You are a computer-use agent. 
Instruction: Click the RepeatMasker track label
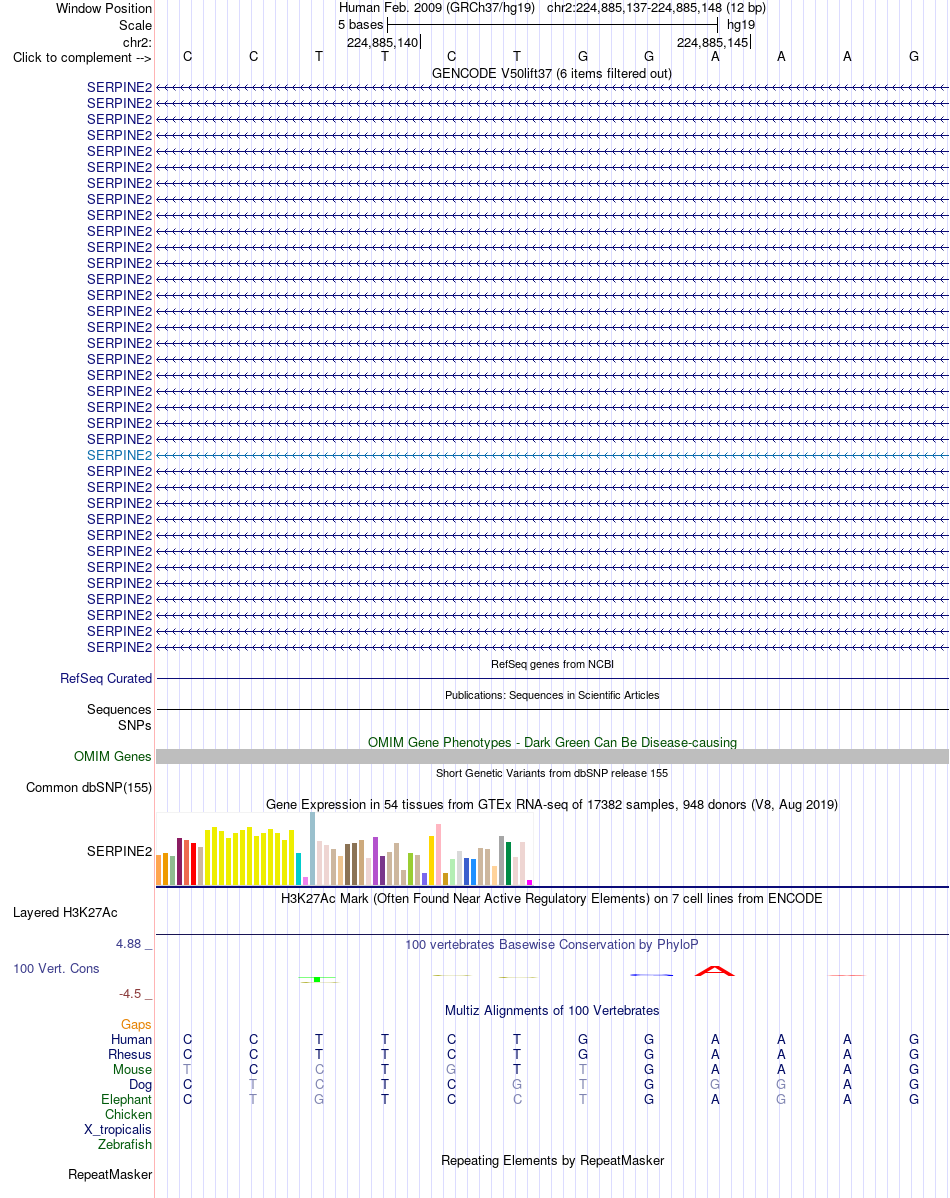point(110,1174)
